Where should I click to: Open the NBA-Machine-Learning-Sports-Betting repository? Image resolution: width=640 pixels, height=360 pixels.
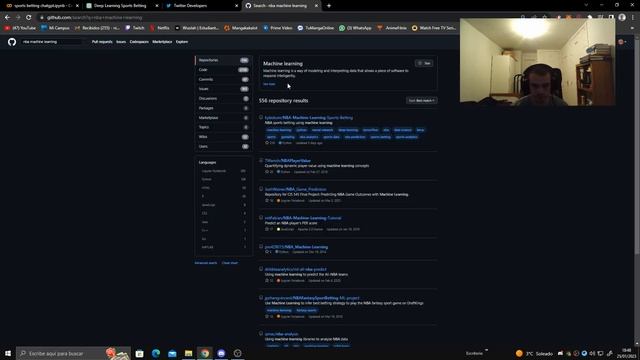click(309, 118)
